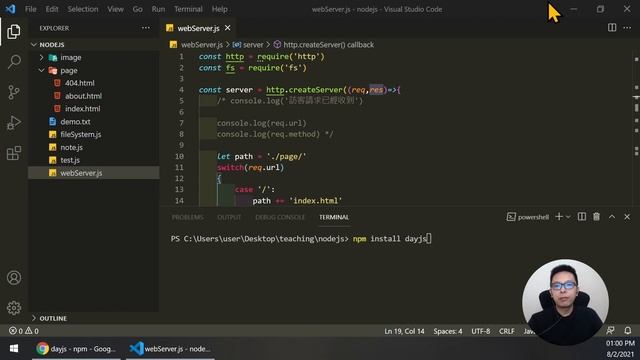The height and width of the screenshot is (360, 640).
Task: Open editor more actions ellipsis
Action: click(627, 27)
